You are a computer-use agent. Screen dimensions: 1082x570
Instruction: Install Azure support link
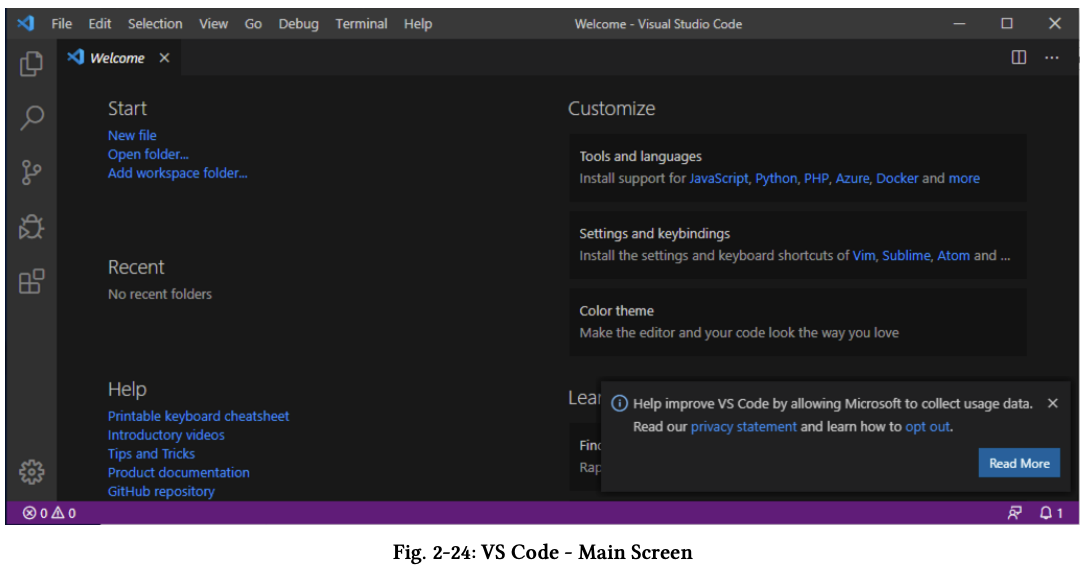[852, 178]
